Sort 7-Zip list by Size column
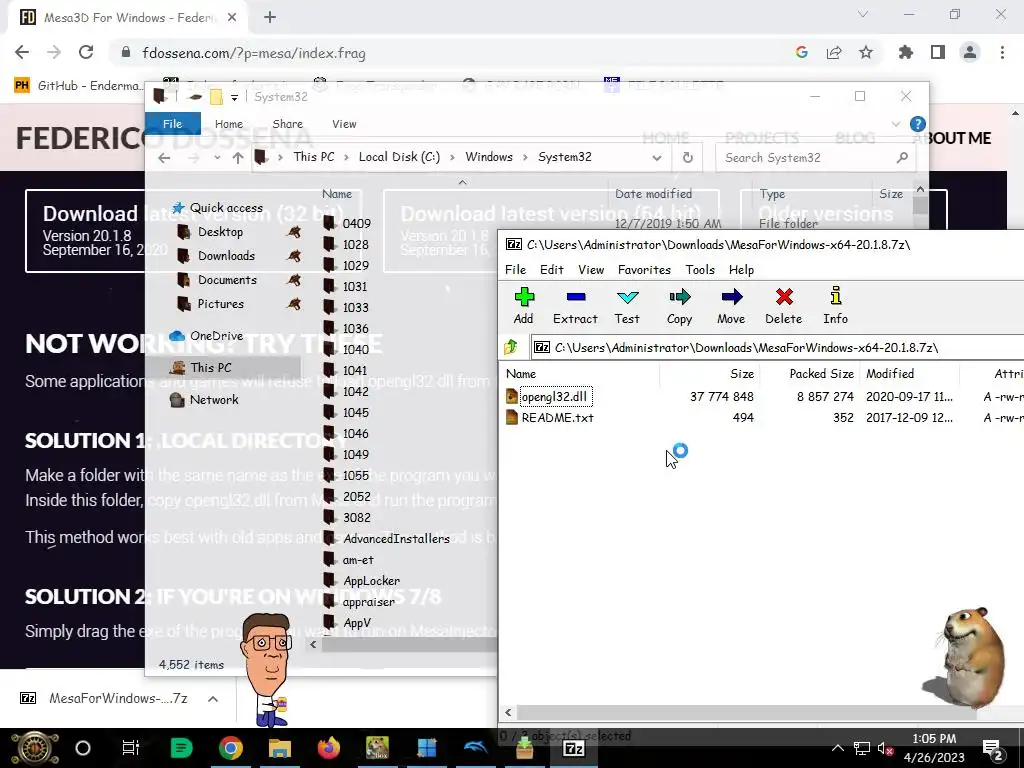Image resolution: width=1024 pixels, height=768 pixels. click(x=742, y=374)
